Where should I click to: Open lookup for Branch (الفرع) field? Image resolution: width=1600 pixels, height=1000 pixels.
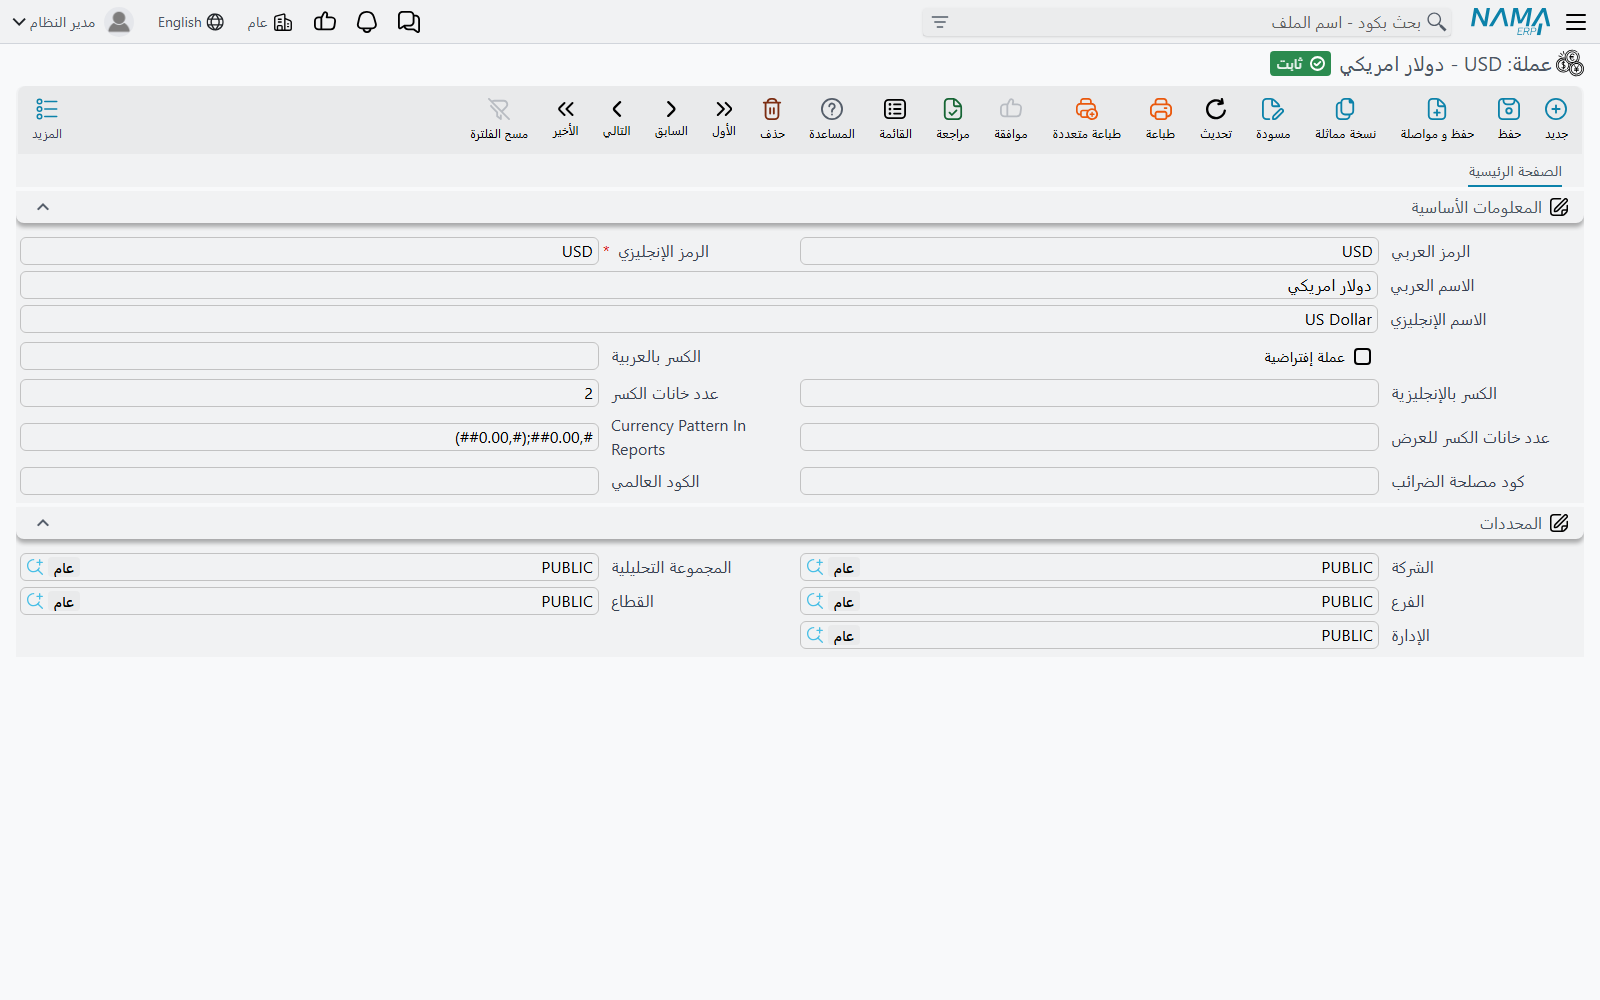(x=815, y=601)
